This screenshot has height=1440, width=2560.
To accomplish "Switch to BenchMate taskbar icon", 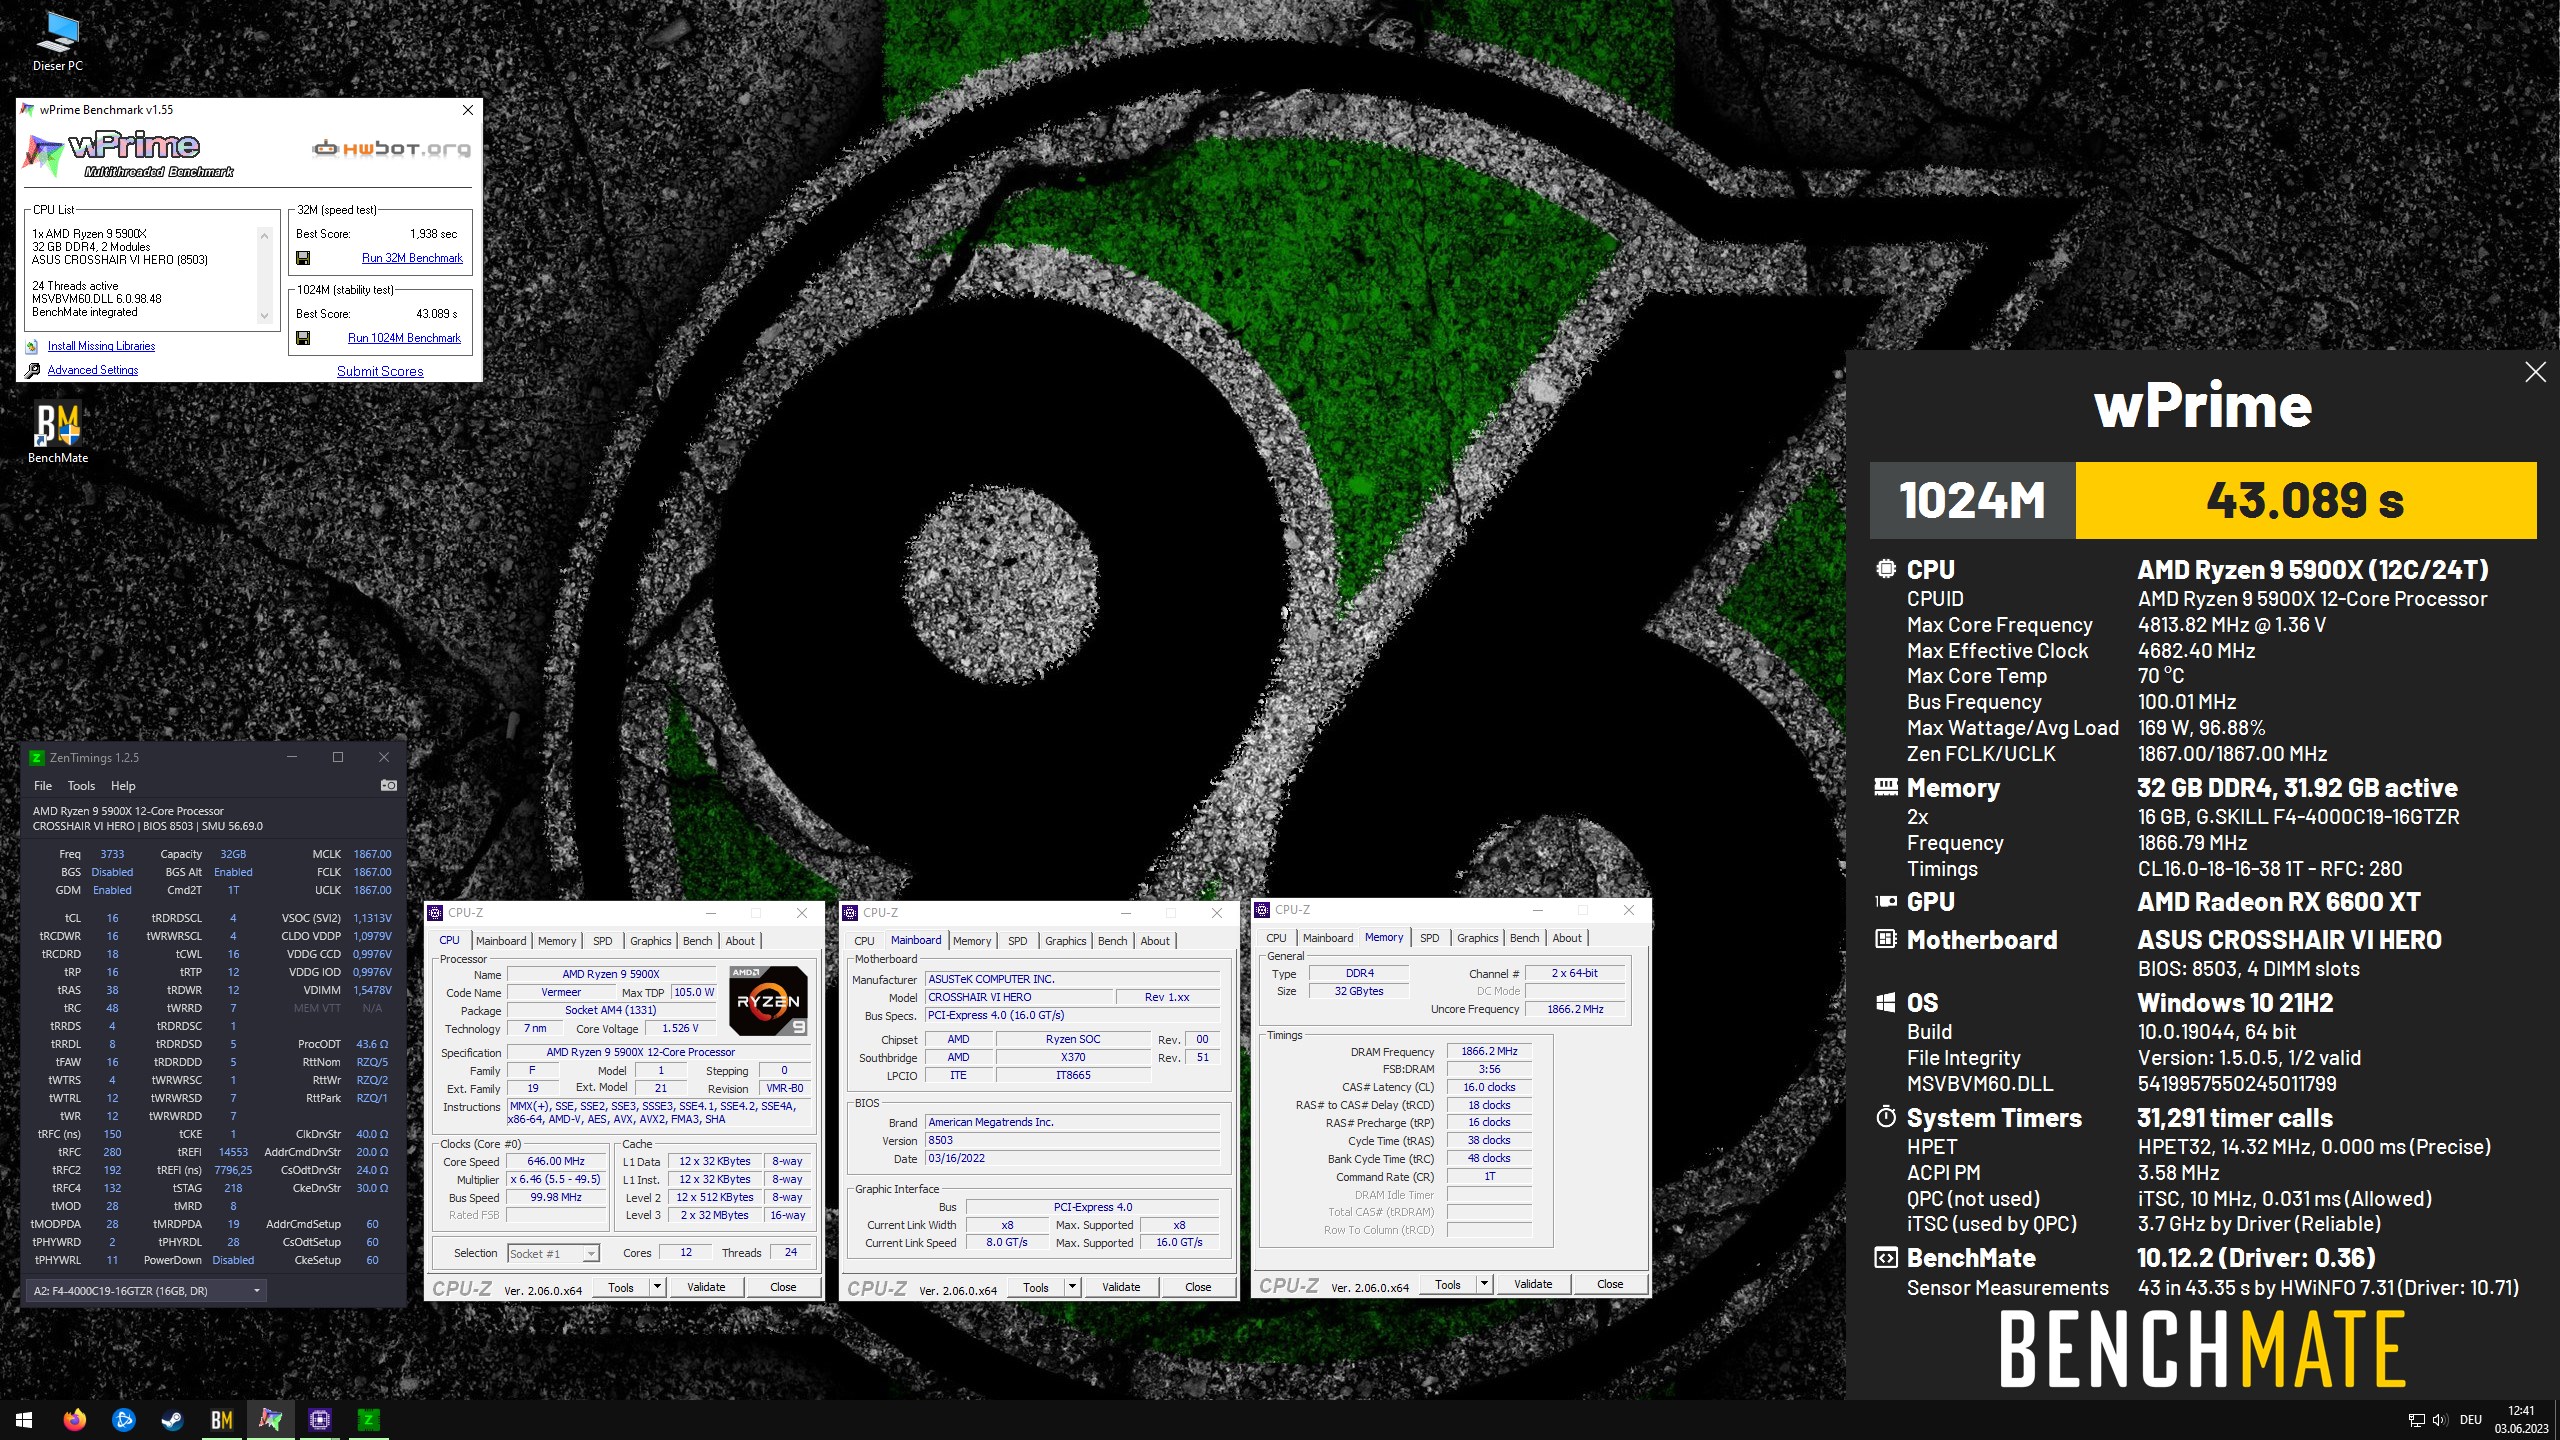I will coord(221,1419).
